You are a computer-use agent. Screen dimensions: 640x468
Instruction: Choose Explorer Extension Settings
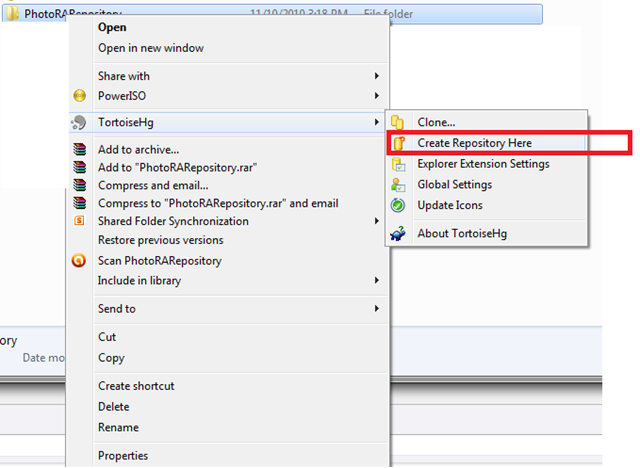coord(483,164)
